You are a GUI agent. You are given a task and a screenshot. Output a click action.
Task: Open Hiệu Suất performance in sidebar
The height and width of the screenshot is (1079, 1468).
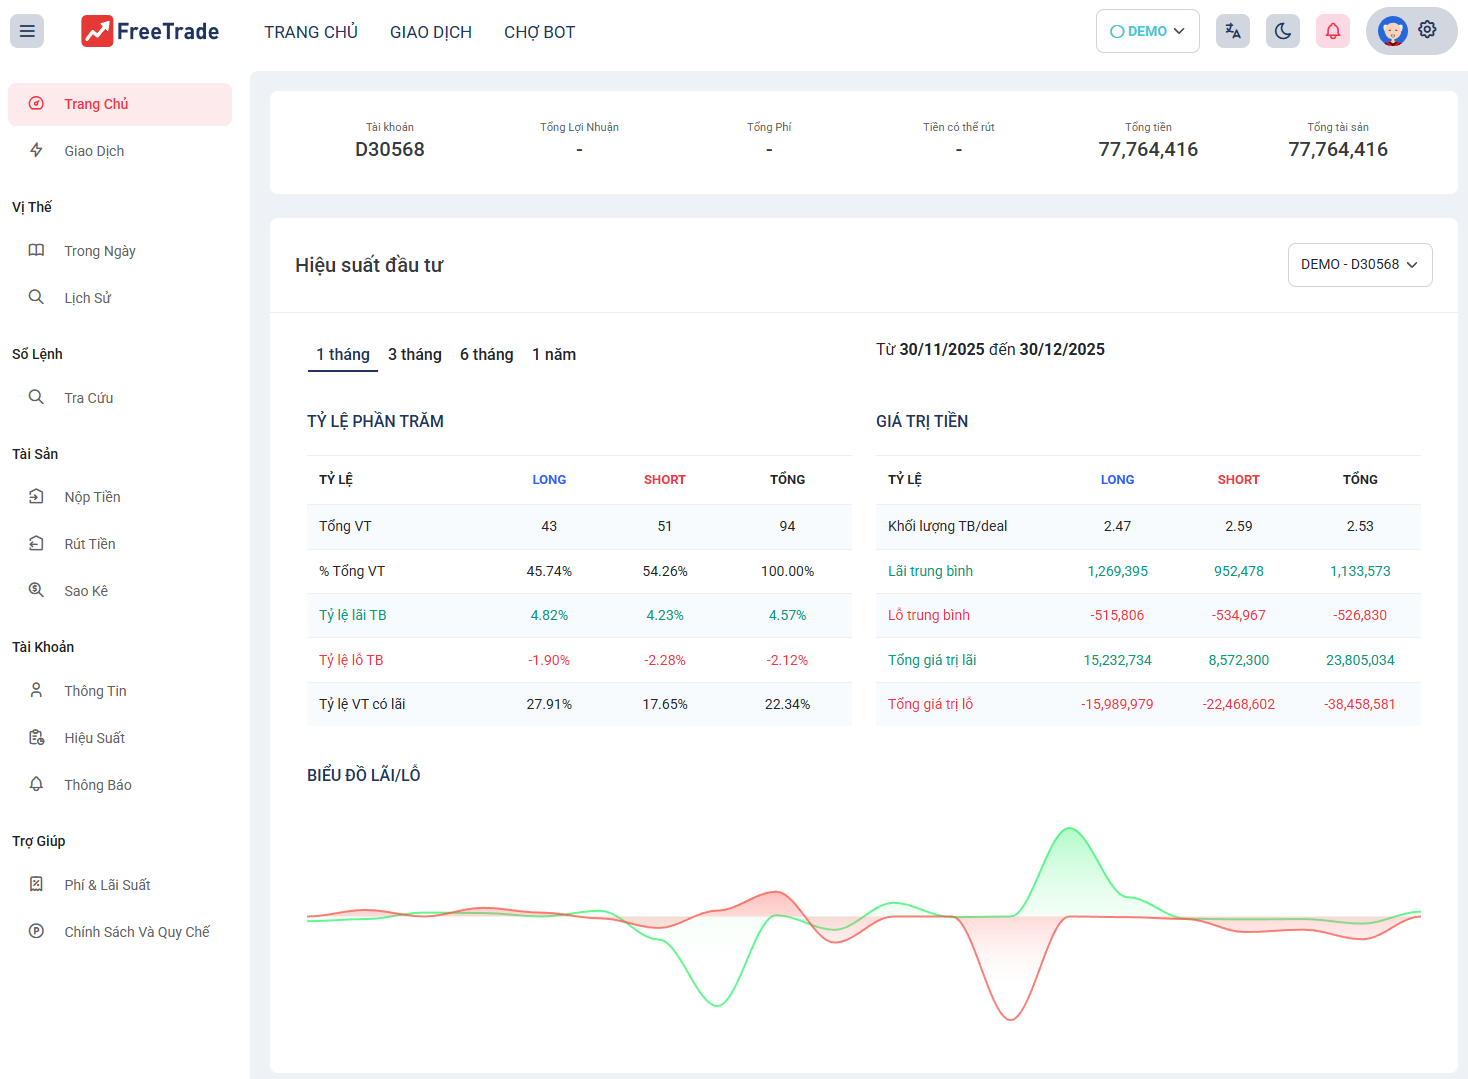[94, 738]
